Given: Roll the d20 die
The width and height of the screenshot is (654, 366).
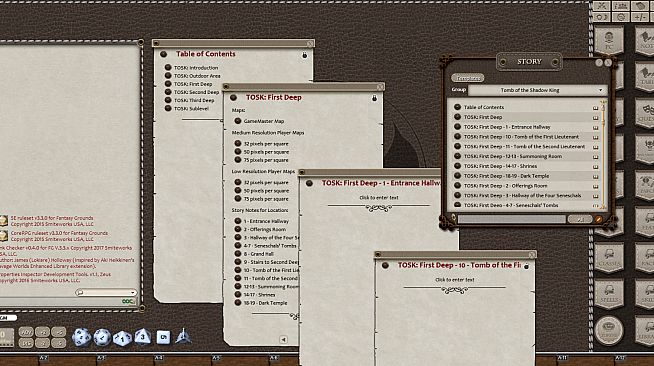Looking at the screenshot, I should (x=81, y=337).
